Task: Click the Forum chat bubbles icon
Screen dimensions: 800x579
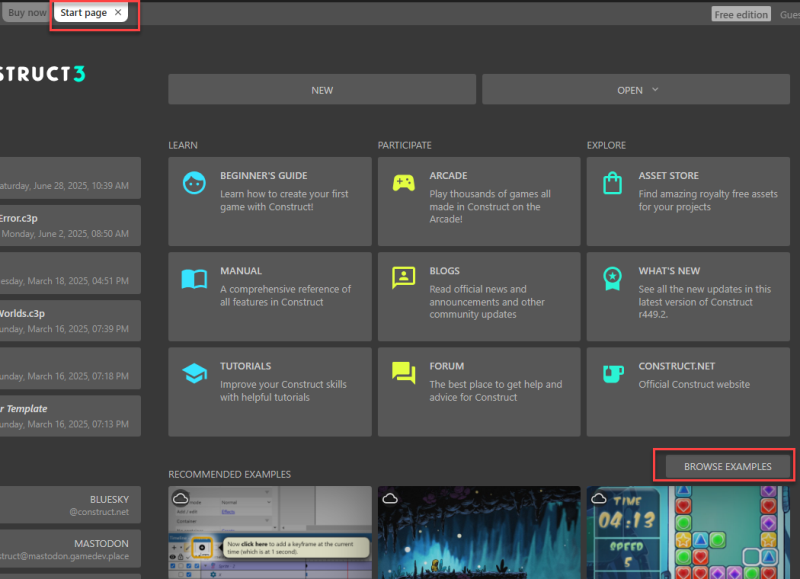Action: pos(404,373)
